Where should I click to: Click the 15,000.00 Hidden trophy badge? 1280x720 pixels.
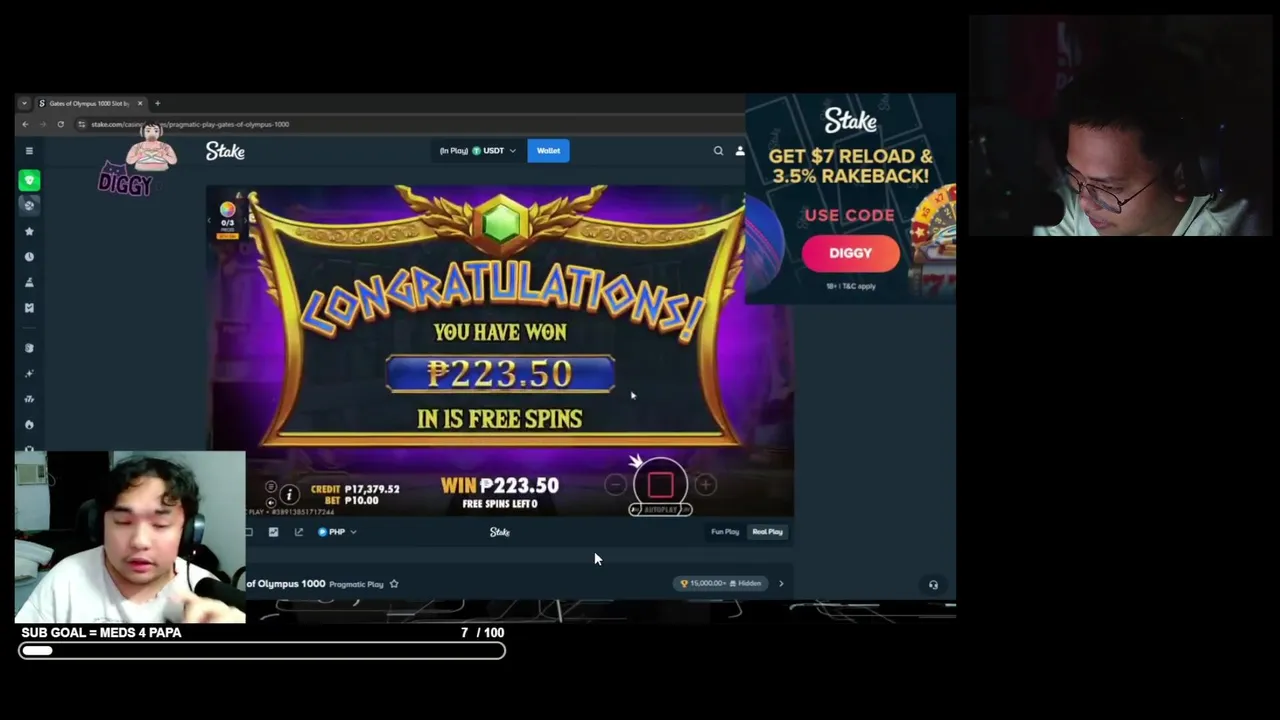pos(721,584)
